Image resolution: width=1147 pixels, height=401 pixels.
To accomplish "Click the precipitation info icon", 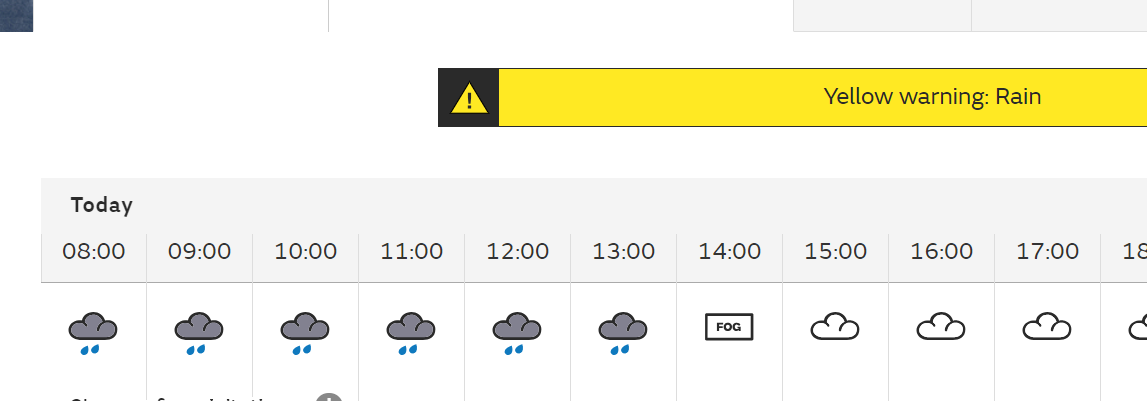I will click(x=329, y=397).
